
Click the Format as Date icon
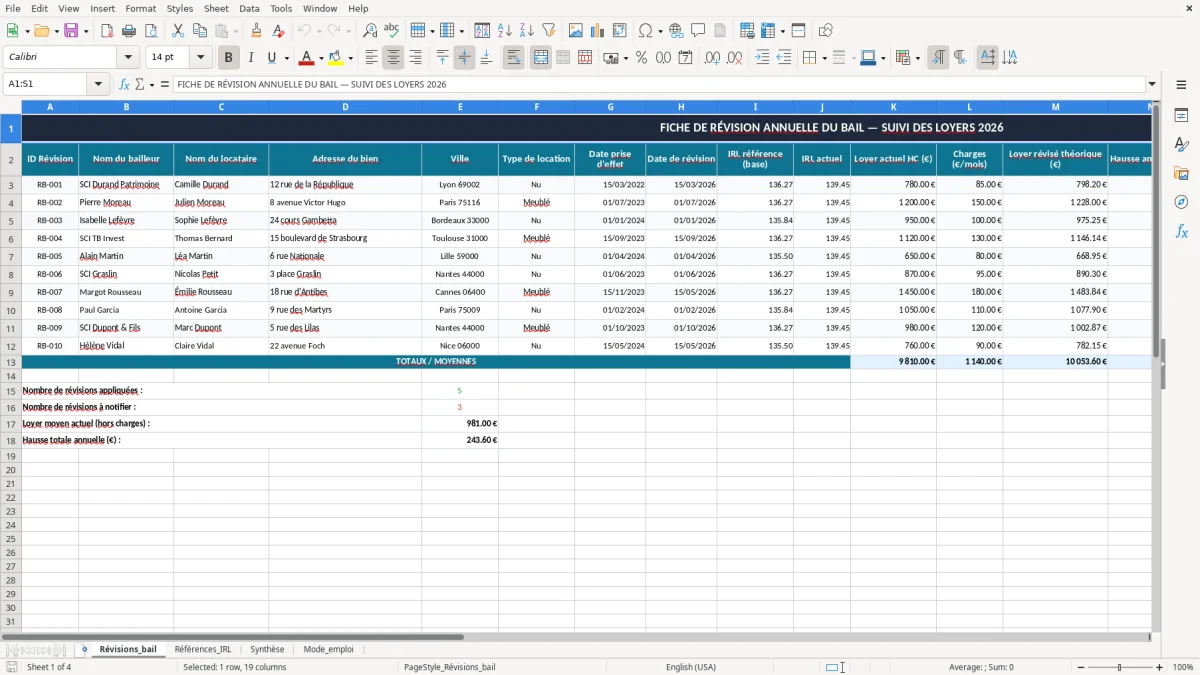(x=685, y=58)
